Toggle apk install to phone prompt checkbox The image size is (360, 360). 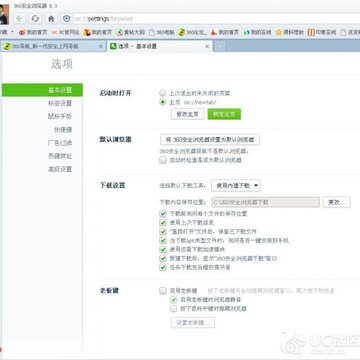coord(163,241)
